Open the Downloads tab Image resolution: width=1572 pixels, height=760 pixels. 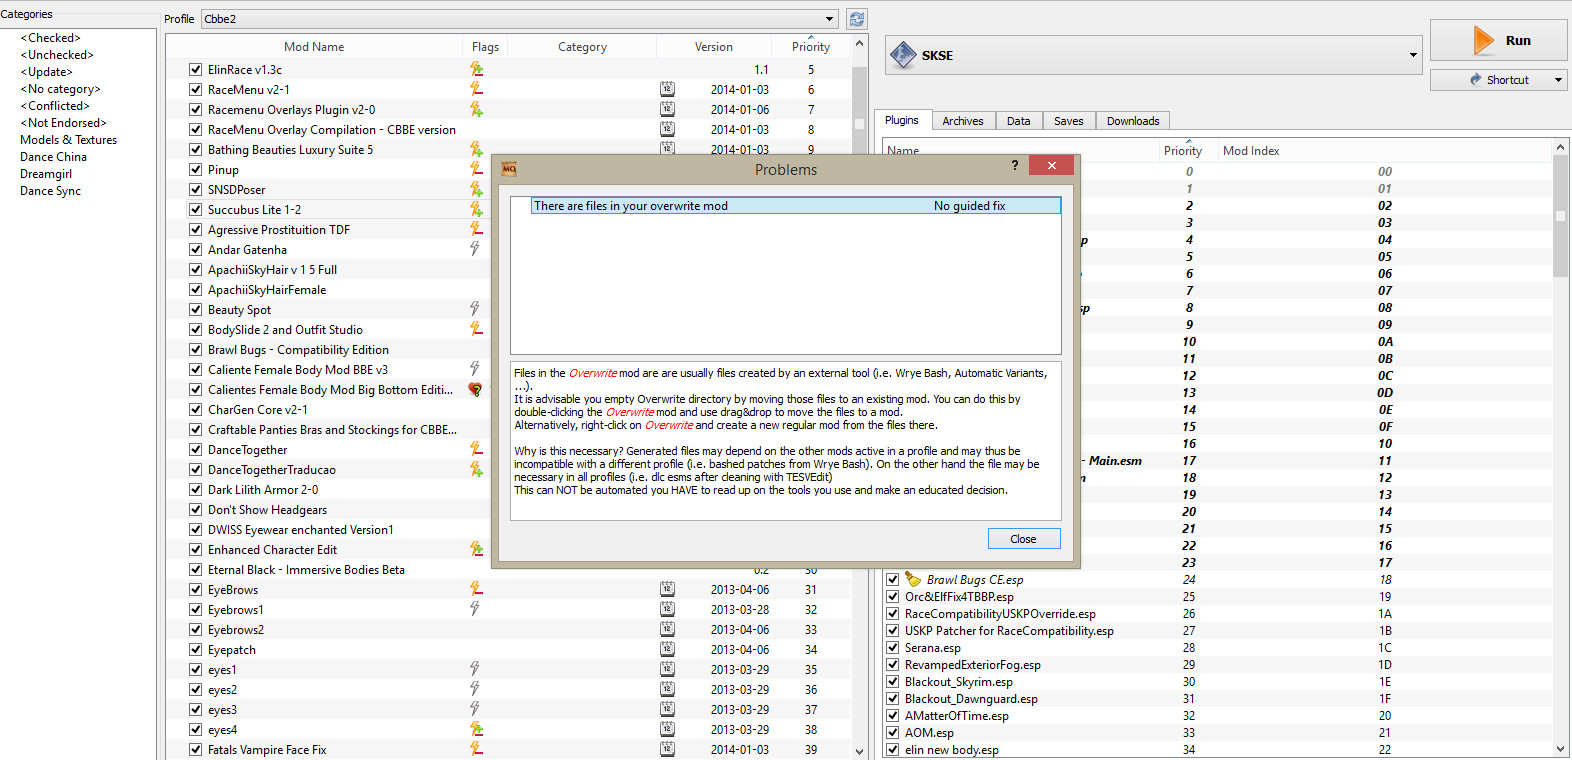[1132, 121]
